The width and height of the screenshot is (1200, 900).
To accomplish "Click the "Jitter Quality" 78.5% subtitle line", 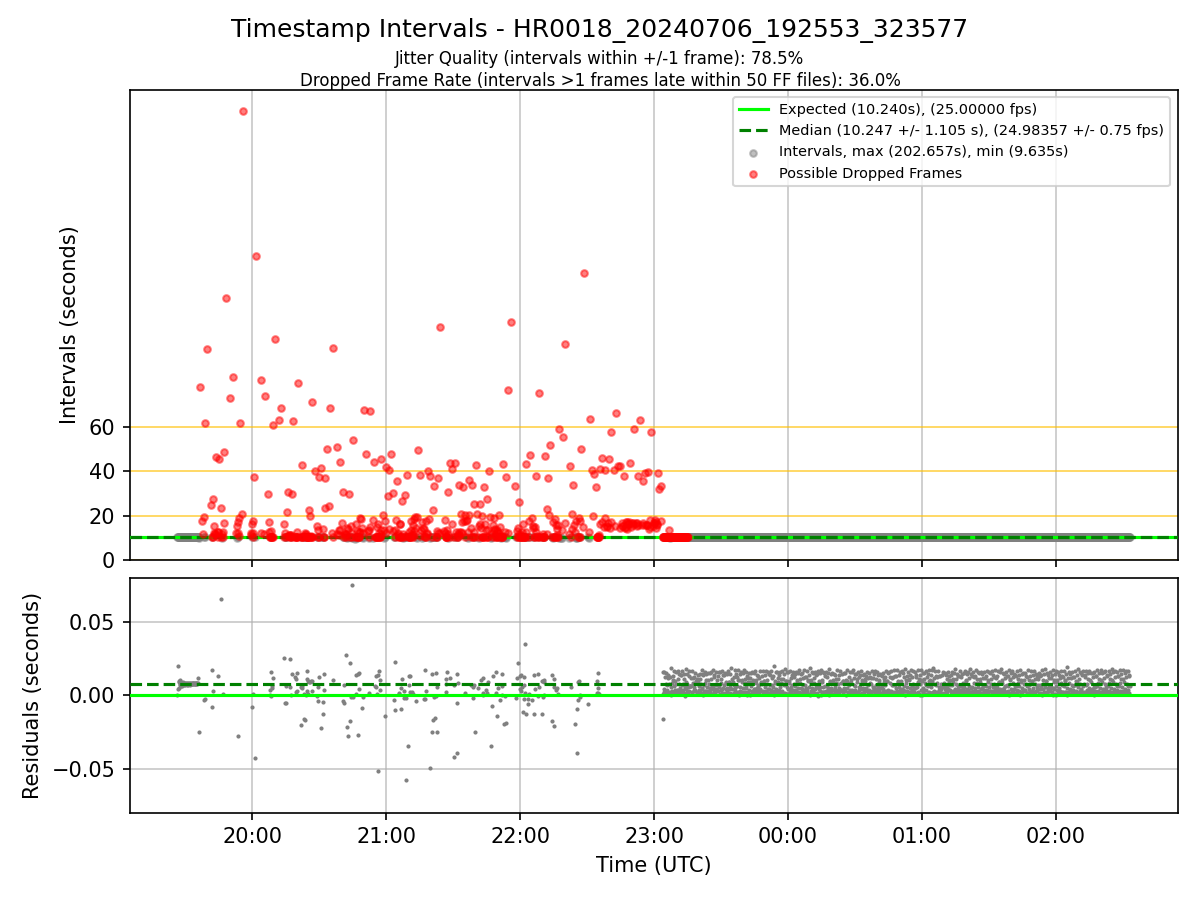I will click(x=599, y=58).
